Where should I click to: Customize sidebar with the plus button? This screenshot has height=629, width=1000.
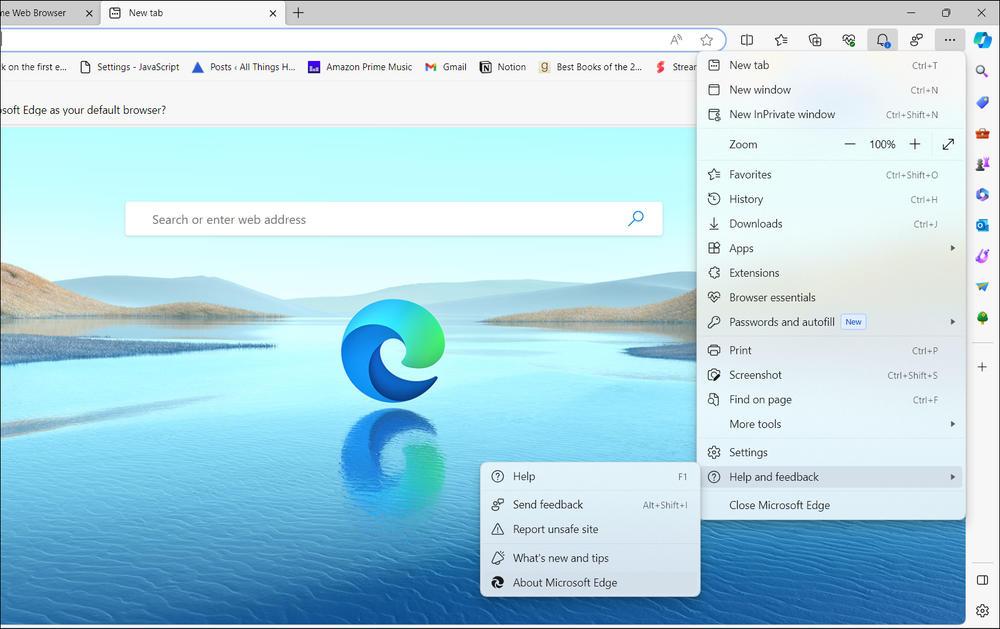982,366
